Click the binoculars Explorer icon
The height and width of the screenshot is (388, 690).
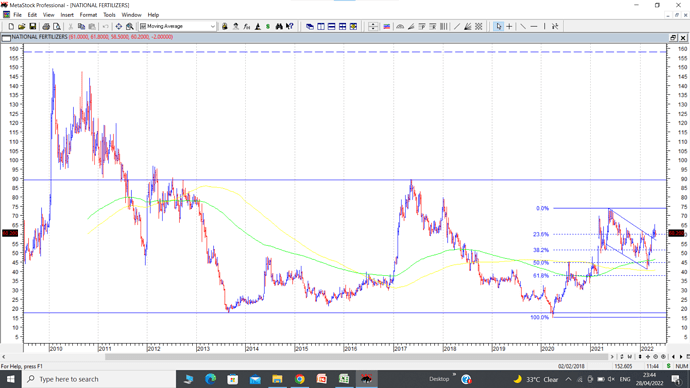click(279, 26)
